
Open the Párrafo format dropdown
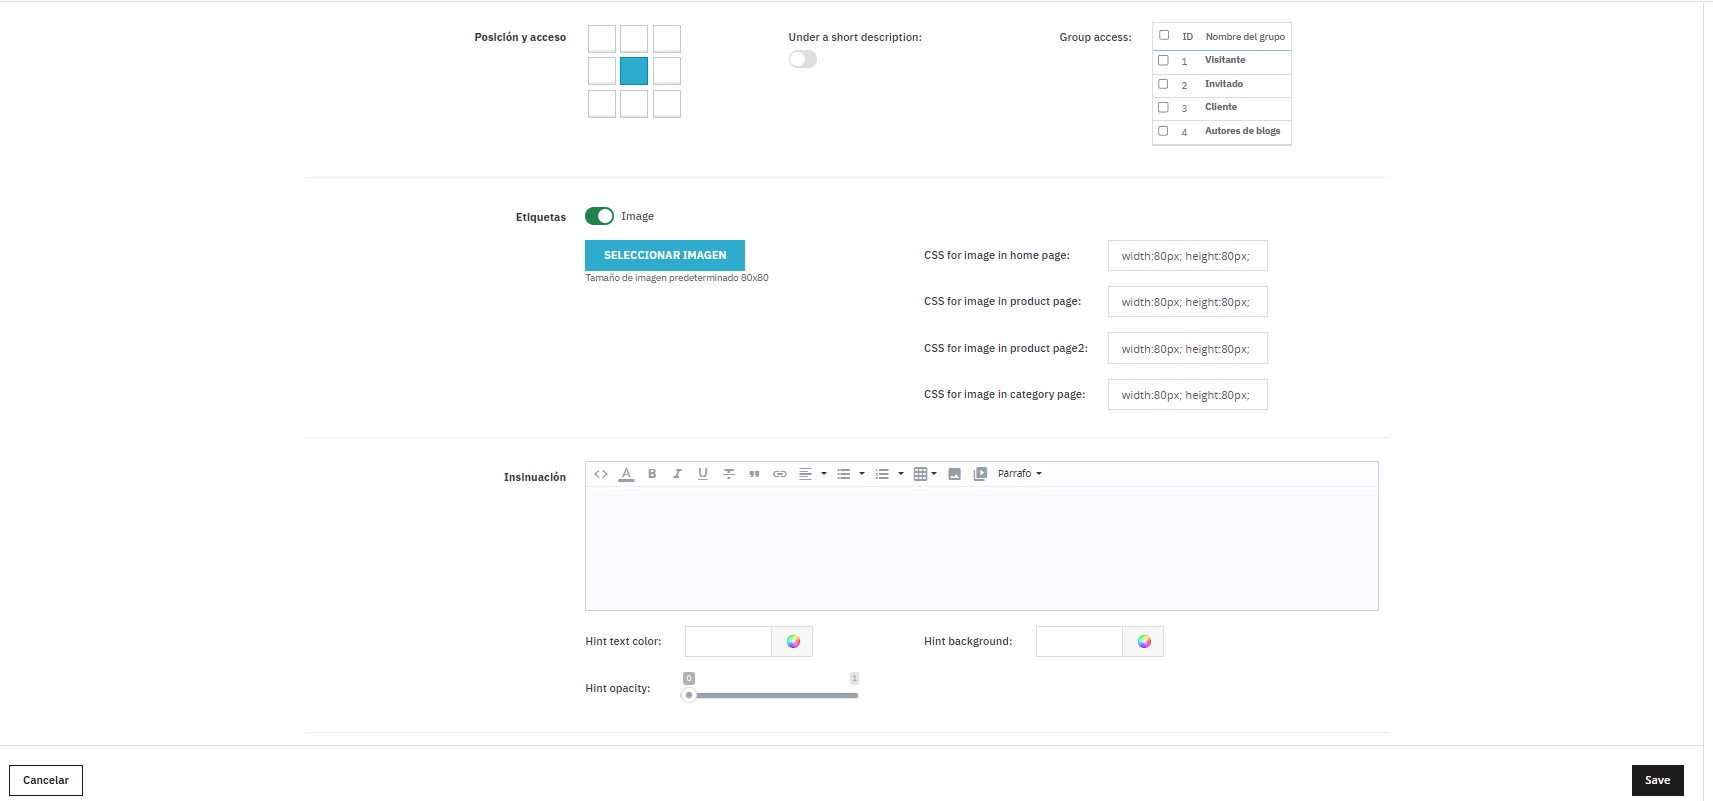[x=1019, y=474]
